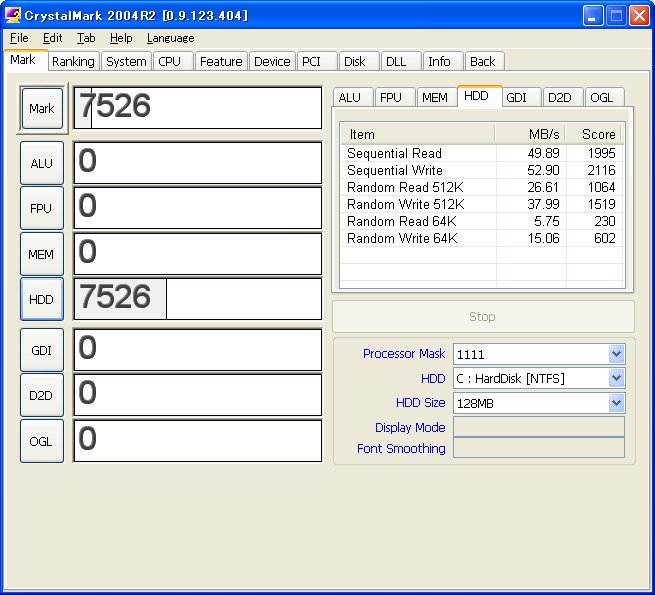Open the Edit menu
Viewport: 655px width, 595px height.
click(52, 38)
